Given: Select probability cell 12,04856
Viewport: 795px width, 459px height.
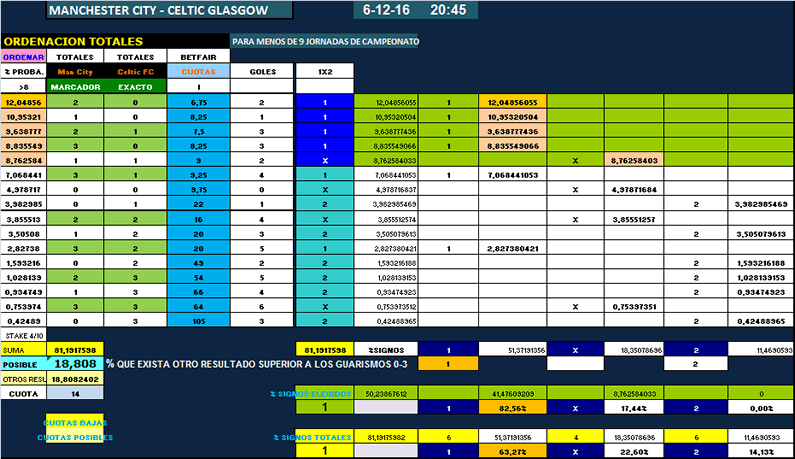Looking at the screenshot, I should pyautogui.click(x=23, y=102).
